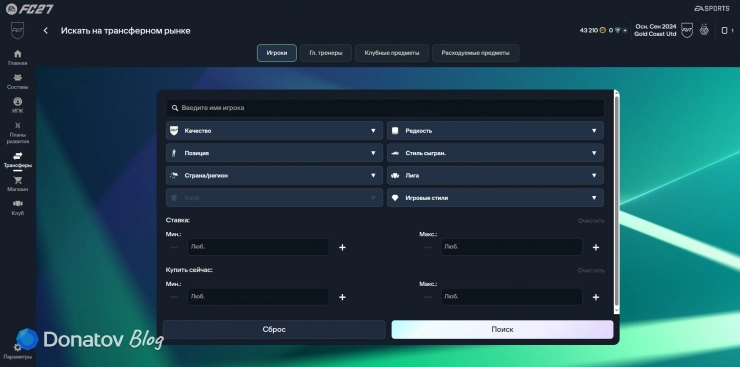The image size is (740, 367).
Task: Open Составы squads section
Action: (17, 82)
